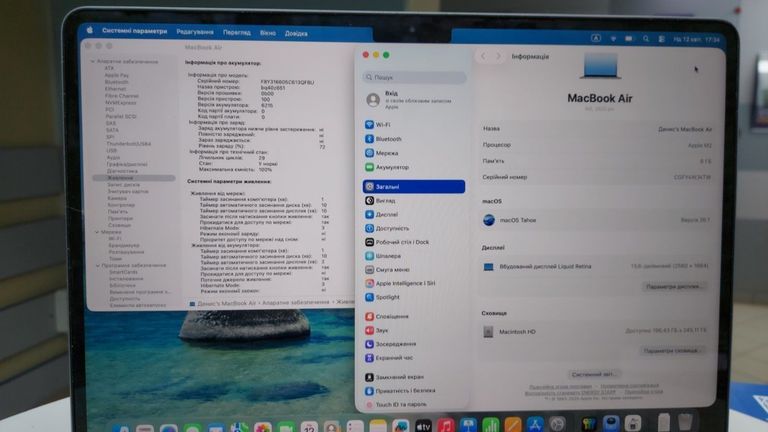Open the Редагування menu
768x432 pixels.
click(195, 32)
